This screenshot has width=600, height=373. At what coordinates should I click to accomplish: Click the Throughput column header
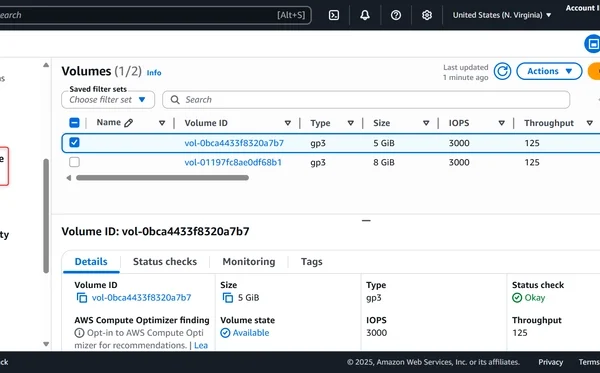click(x=549, y=123)
